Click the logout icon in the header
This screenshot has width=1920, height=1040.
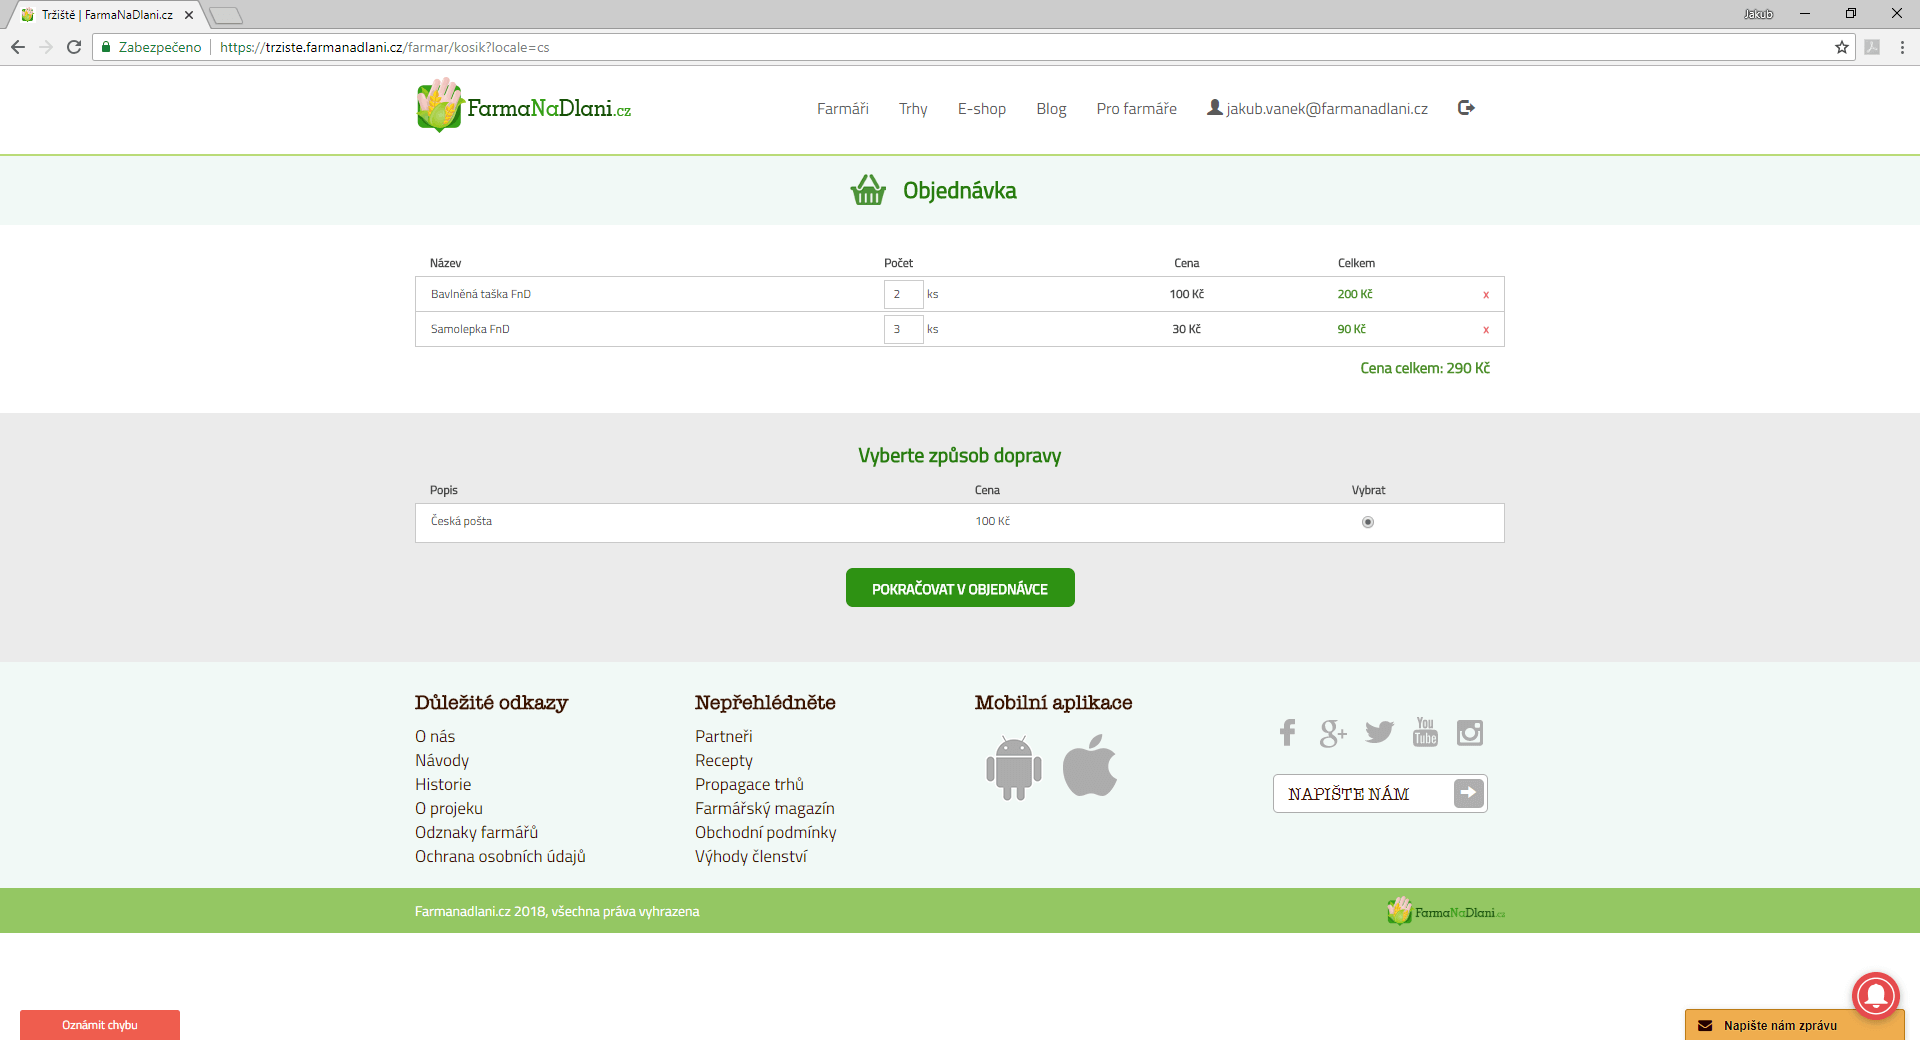[1466, 108]
